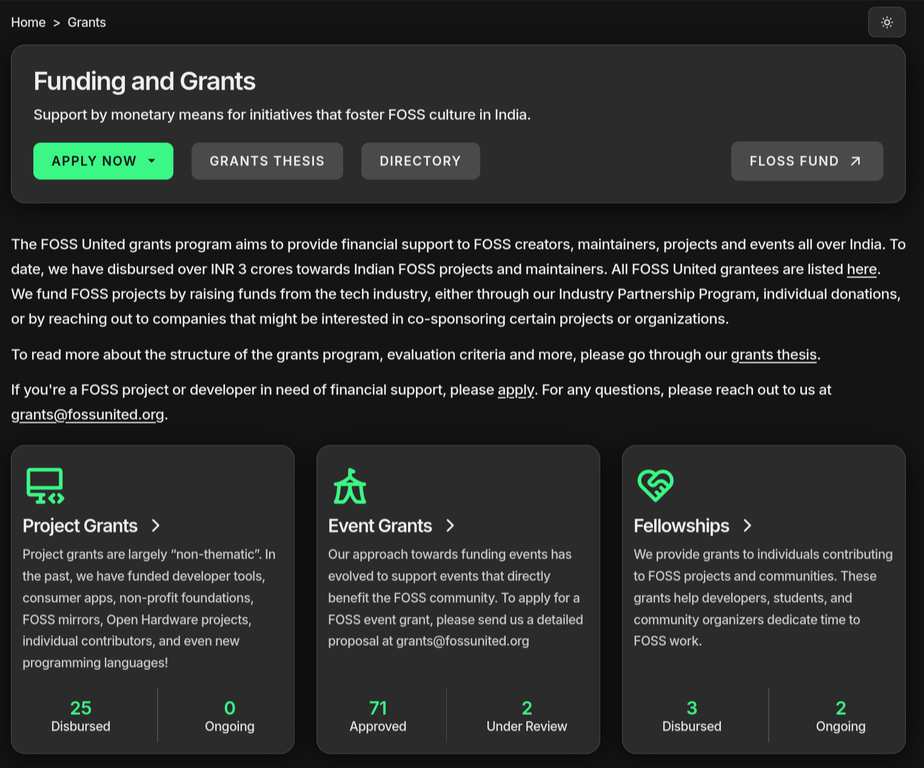The image size is (924, 768).
Task: Expand Event Grants via its chevron
Action: [x=449, y=525]
